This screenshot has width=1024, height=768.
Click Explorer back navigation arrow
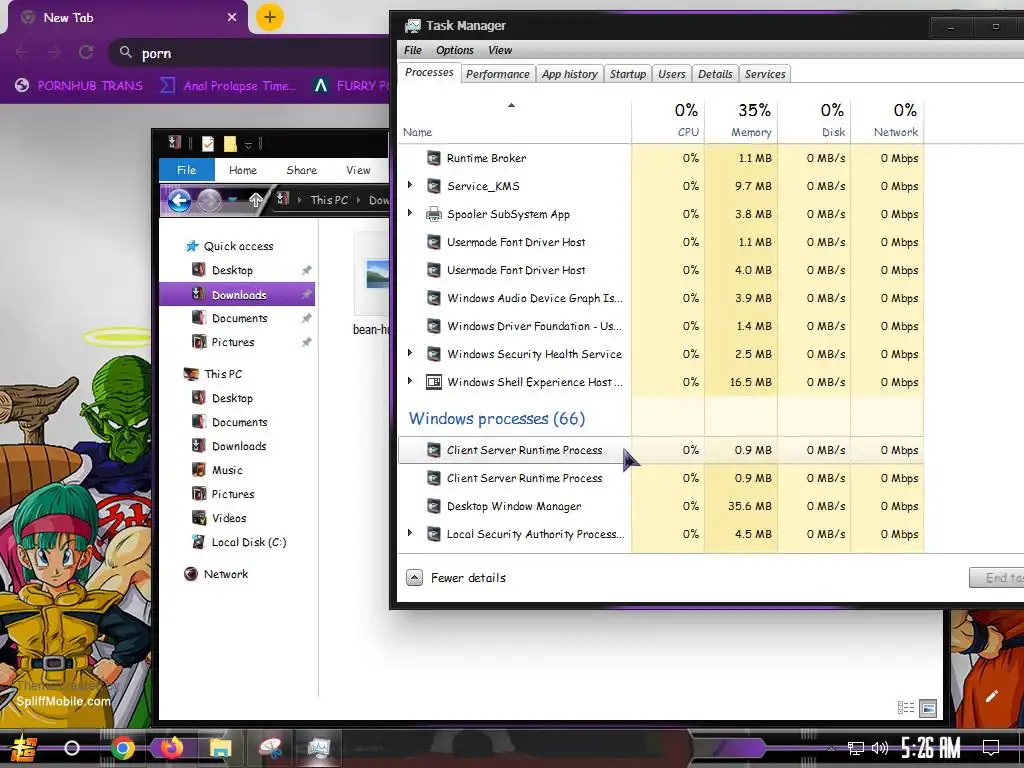click(x=179, y=200)
